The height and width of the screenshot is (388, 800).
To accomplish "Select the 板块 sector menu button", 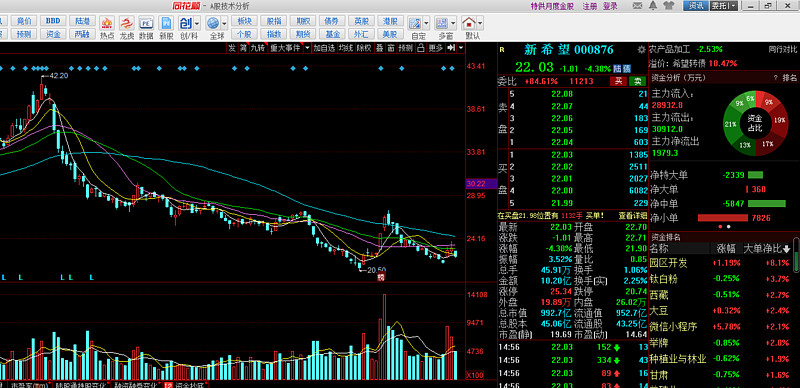I will (244, 21).
